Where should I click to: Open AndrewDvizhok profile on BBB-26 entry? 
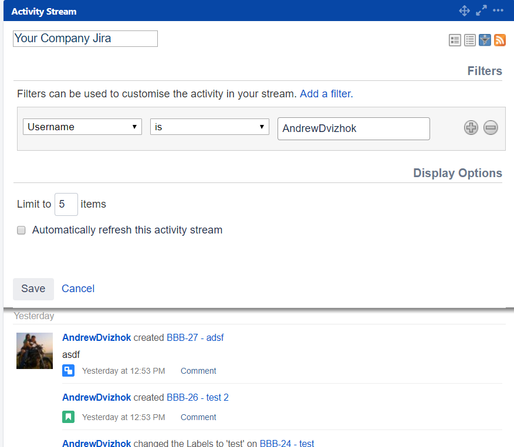click(x=97, y=397)
